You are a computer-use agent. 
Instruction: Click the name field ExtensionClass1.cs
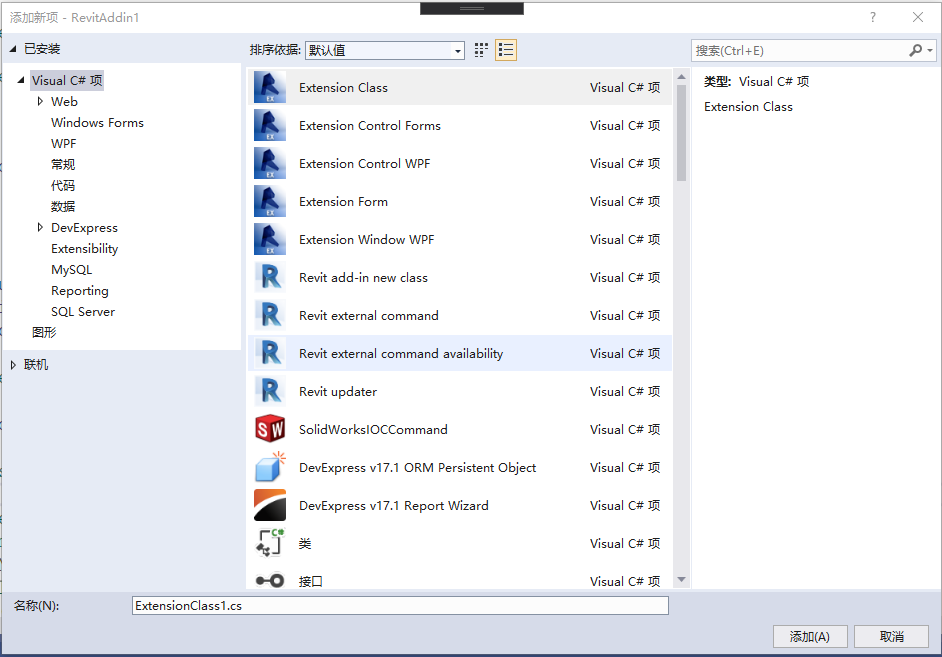400,605
